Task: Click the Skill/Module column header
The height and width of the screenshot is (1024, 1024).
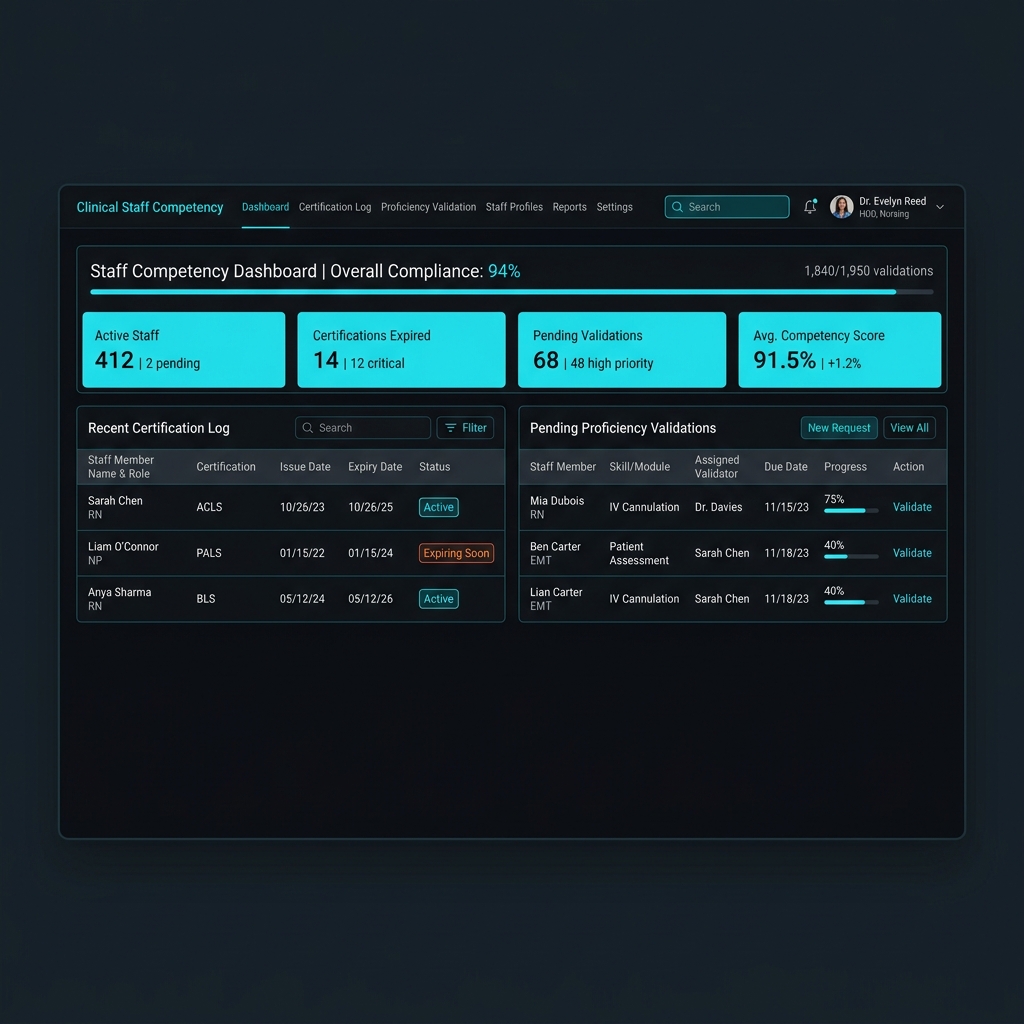Action: coord(639,466)
